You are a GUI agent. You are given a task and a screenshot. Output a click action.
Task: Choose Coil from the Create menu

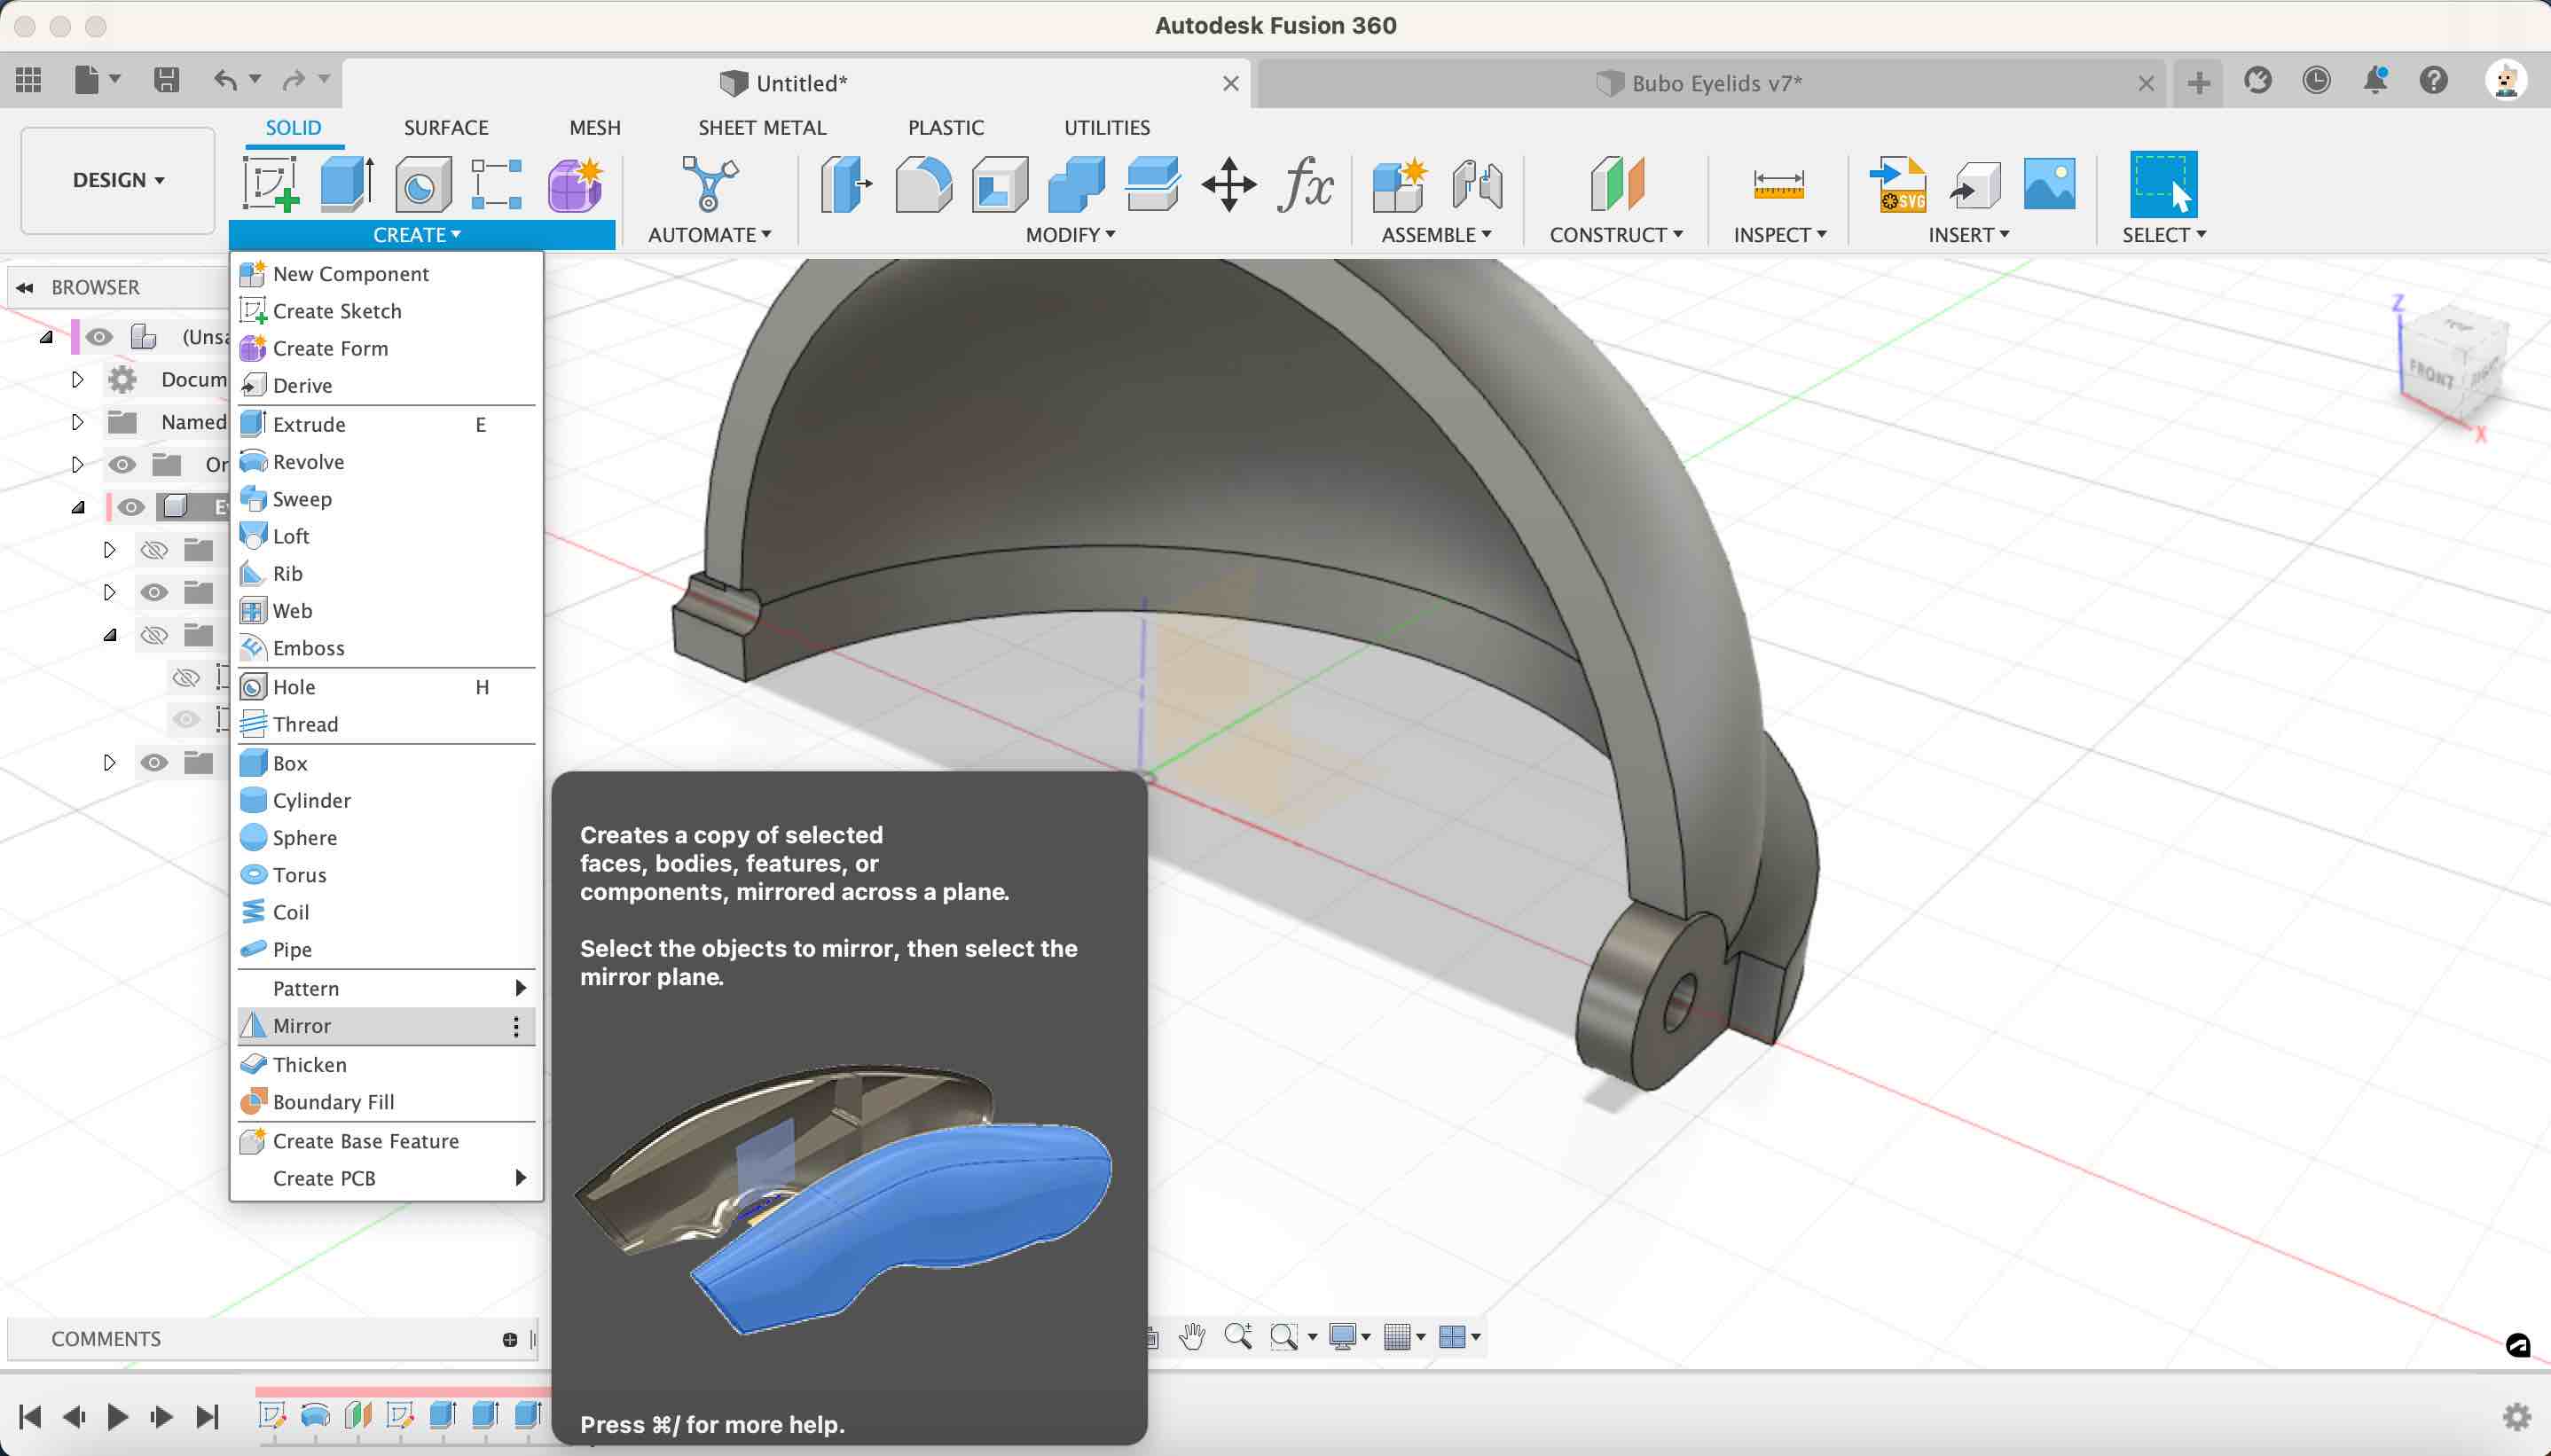coord(386,912)
